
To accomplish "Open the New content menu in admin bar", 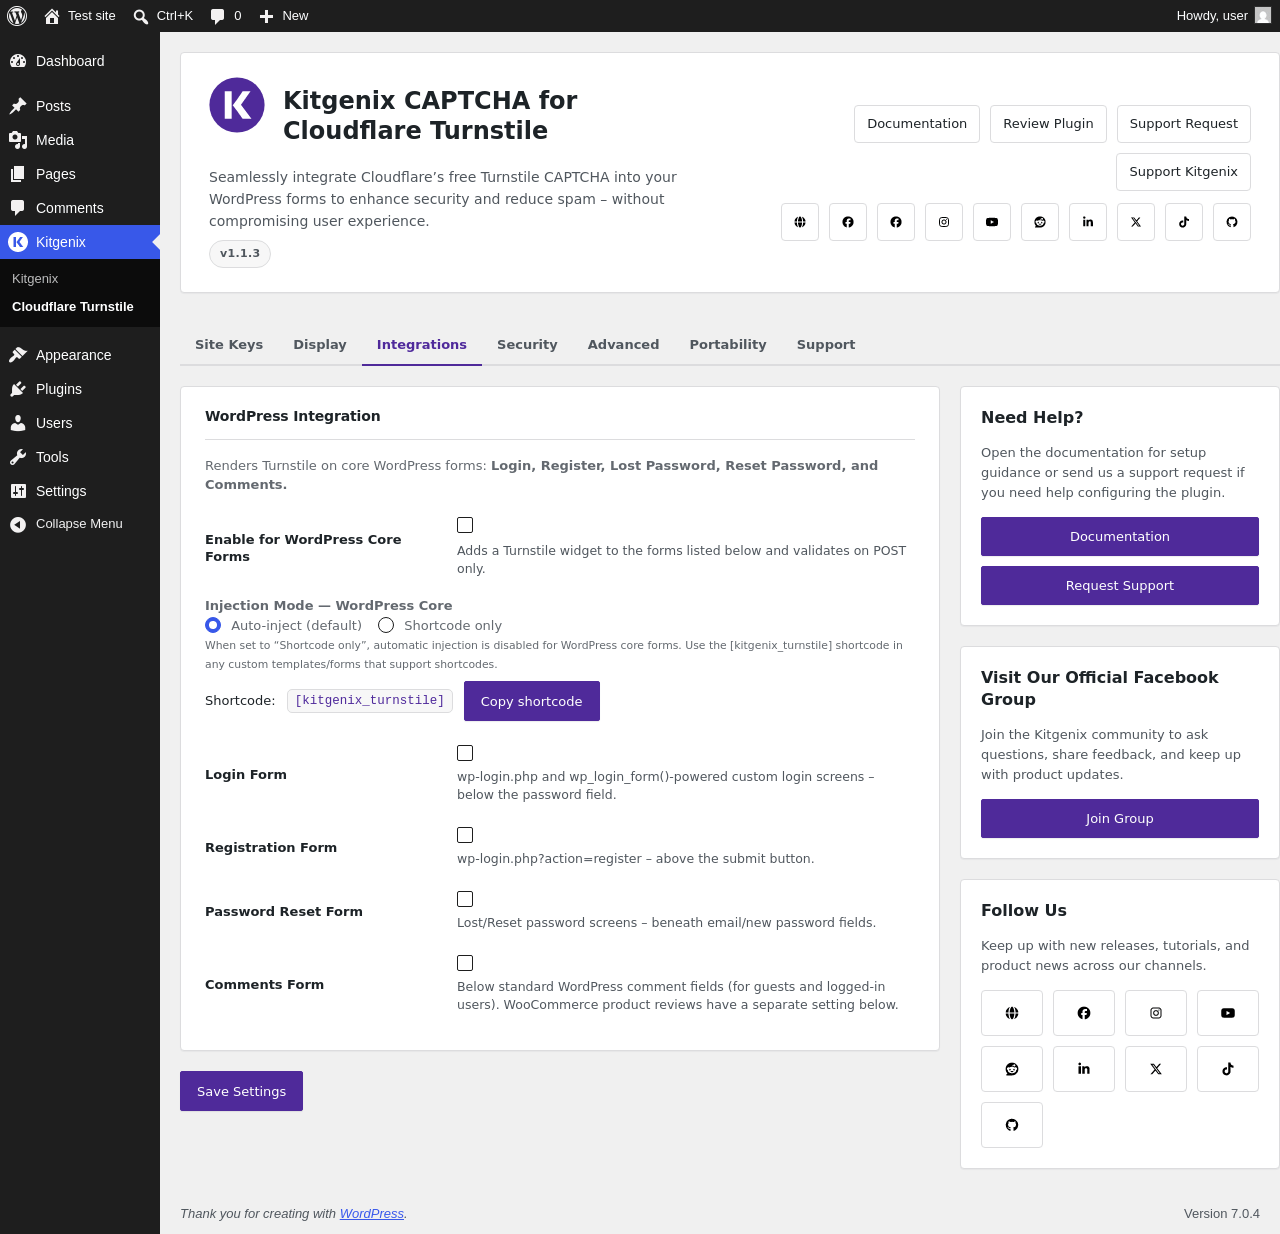I will (x=284, y=16).
